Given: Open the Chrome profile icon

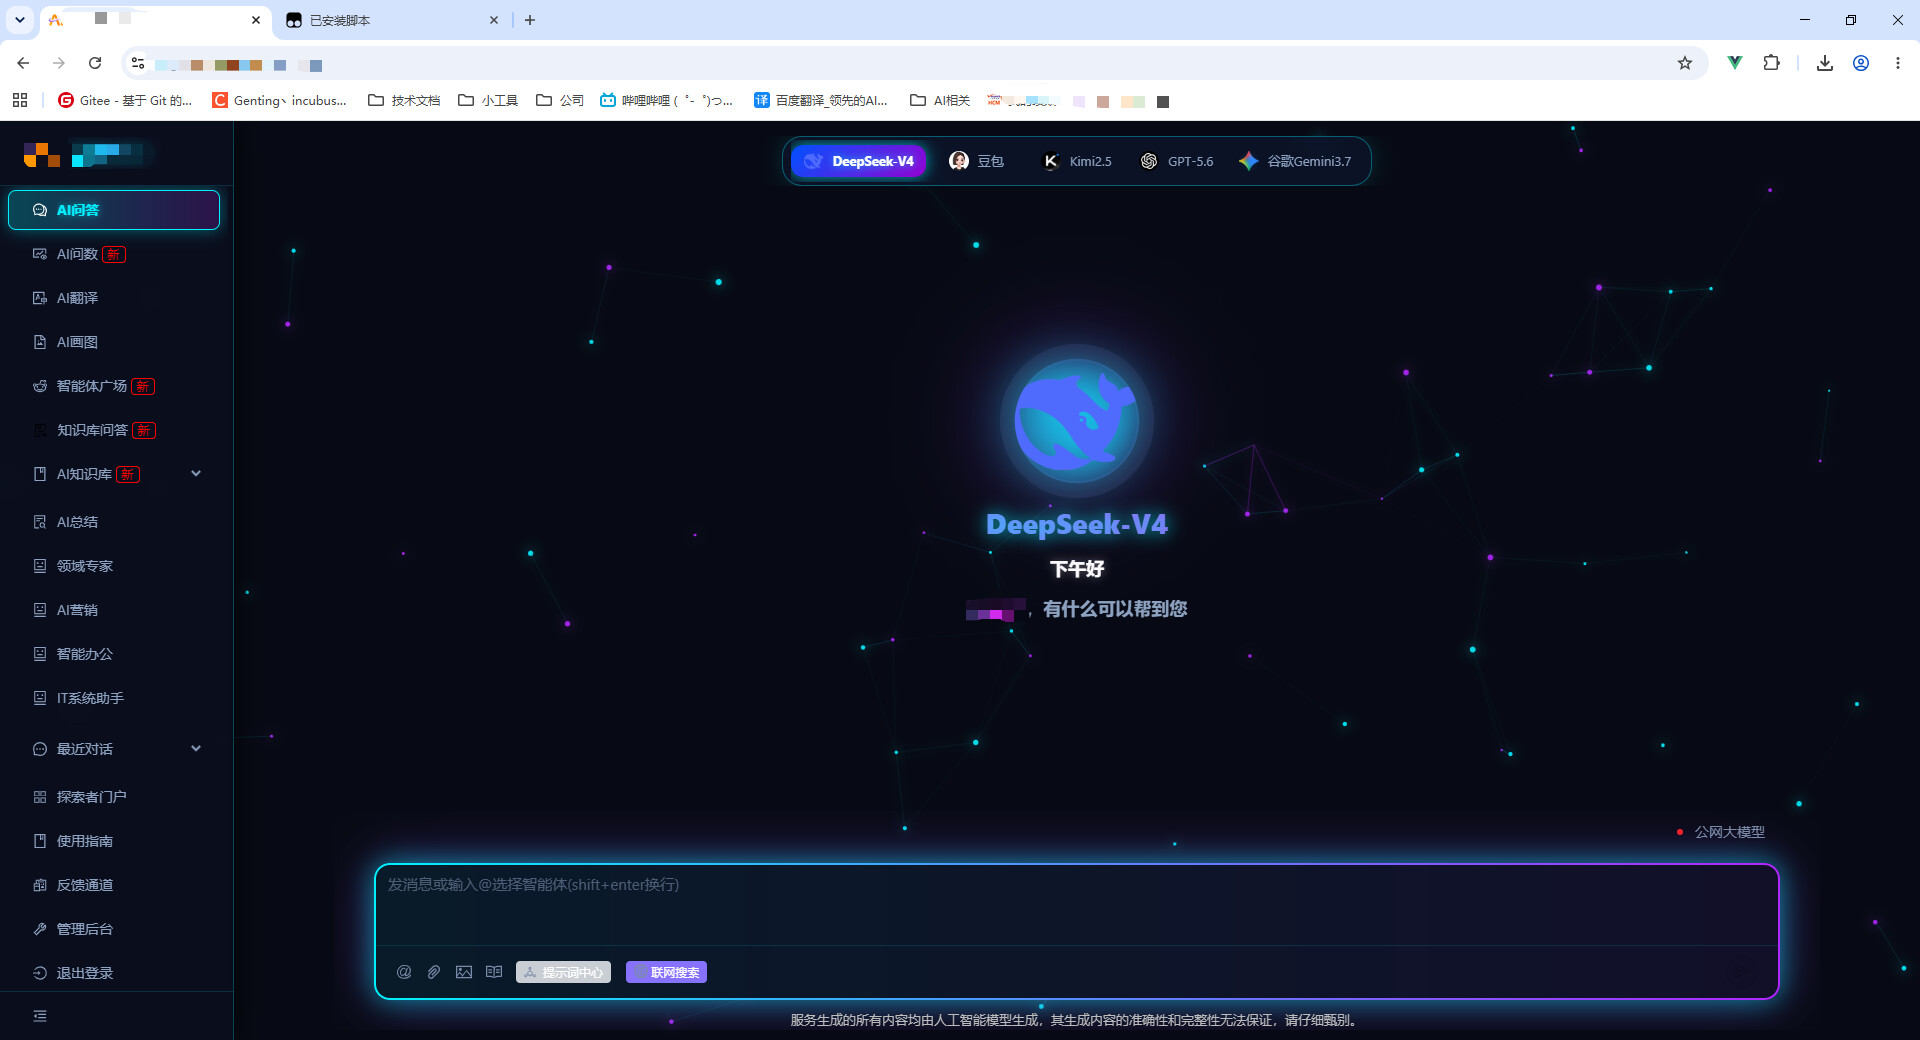Looking at the screenshot, I should (1861, 63).
